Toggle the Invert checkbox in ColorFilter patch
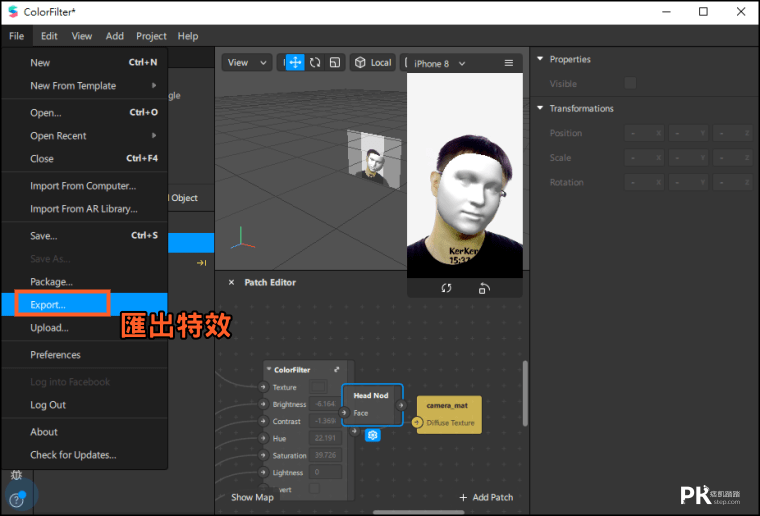 point(315,488)
